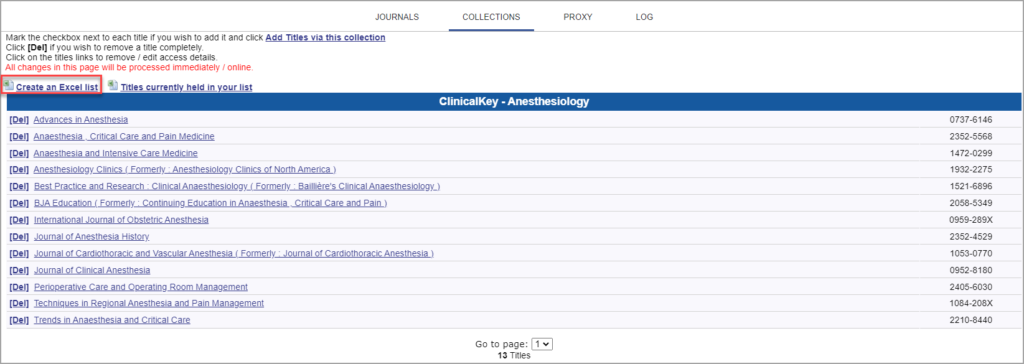Click ISSN 1521-6896

pos(971,186)
